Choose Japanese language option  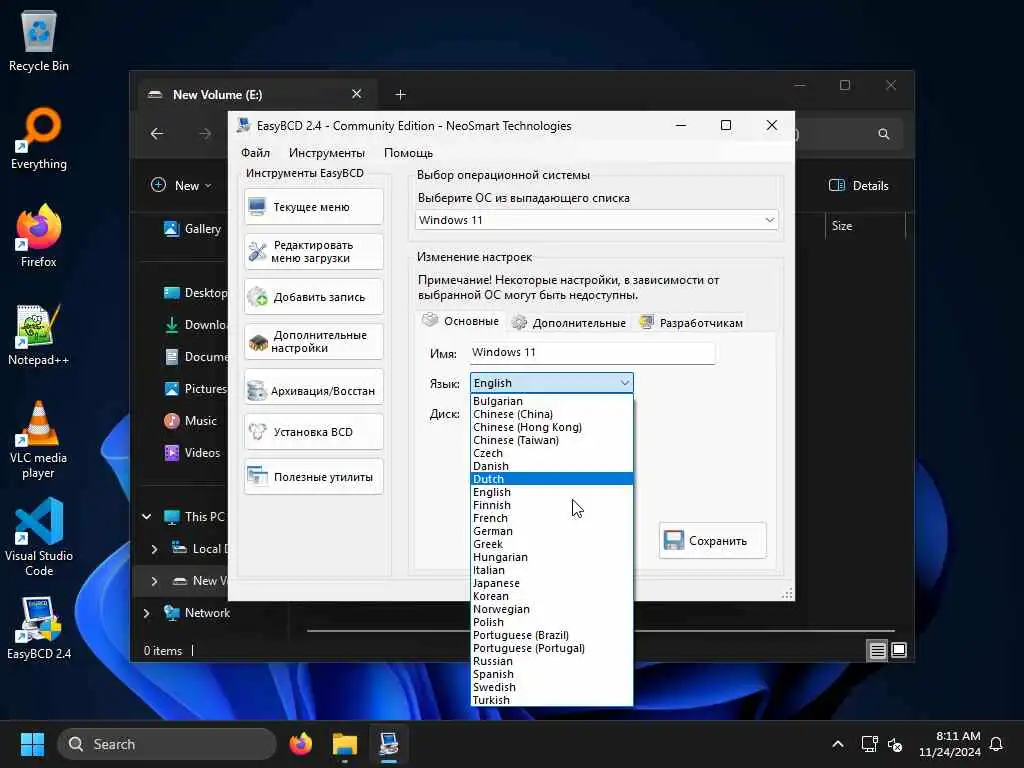click(x=552, y=583)
